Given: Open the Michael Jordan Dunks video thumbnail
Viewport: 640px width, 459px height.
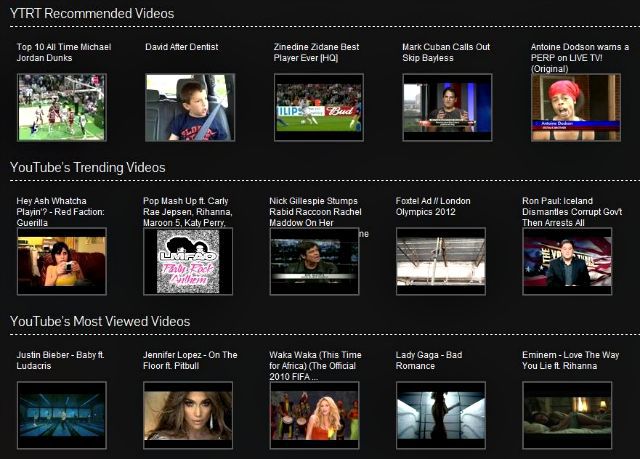Looking at the screenshot, I should click(62, 108).
